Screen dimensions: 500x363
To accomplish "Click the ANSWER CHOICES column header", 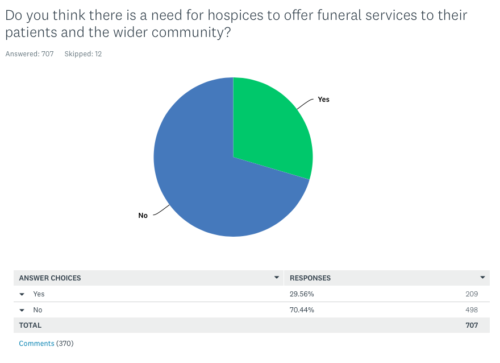I will point(50,278).
